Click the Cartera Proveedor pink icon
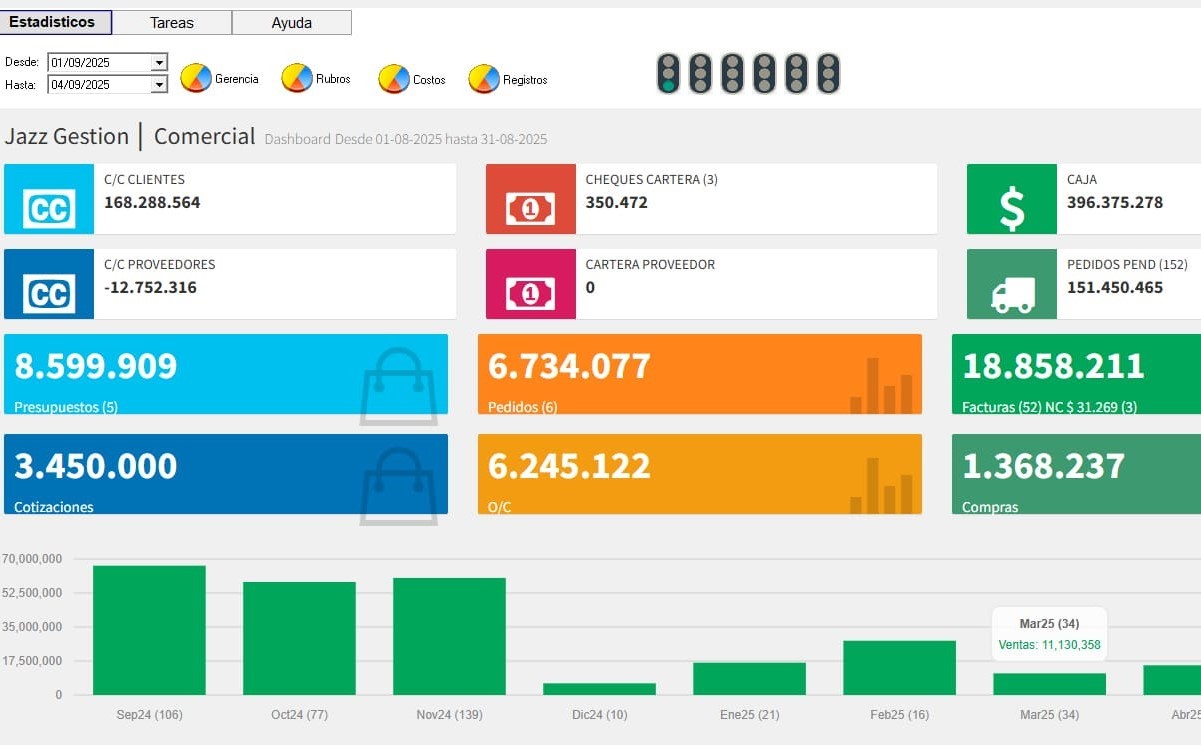Image resolution: width=1201 pixels, height=745 pixels. 531,284
